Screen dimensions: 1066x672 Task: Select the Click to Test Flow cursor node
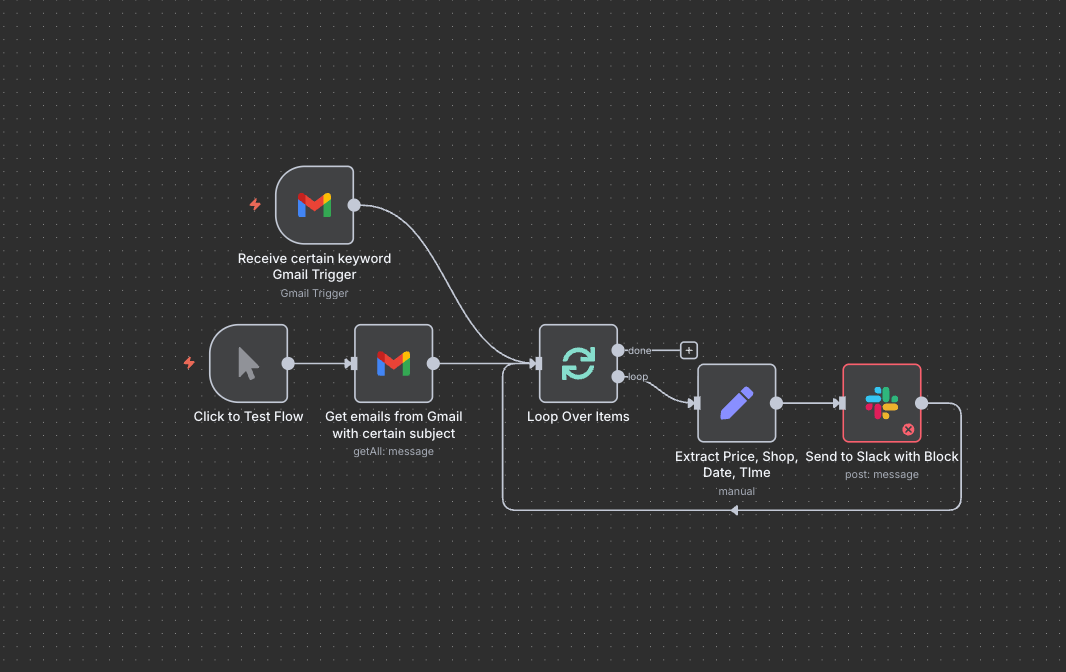248,364
